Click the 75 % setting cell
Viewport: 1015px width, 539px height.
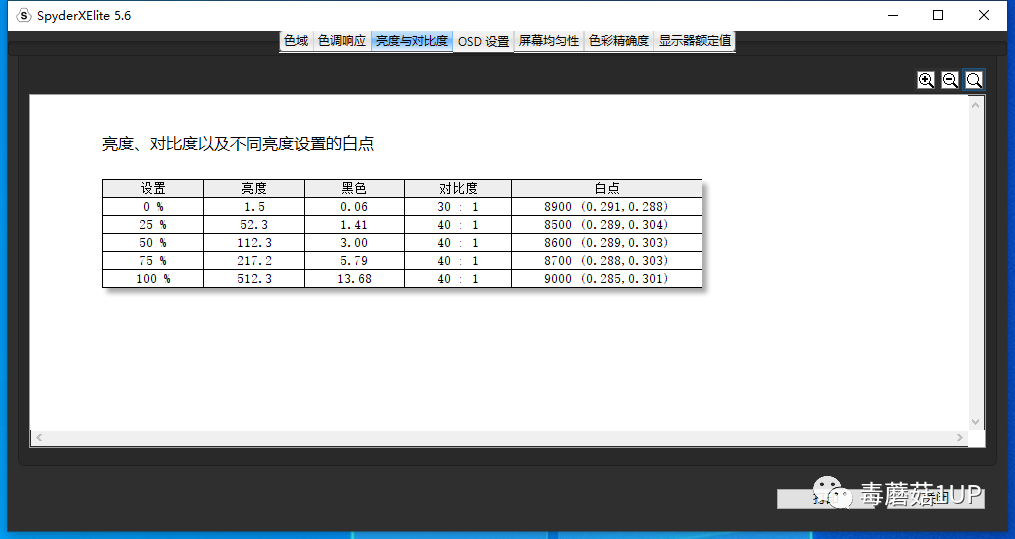point(153,261)
